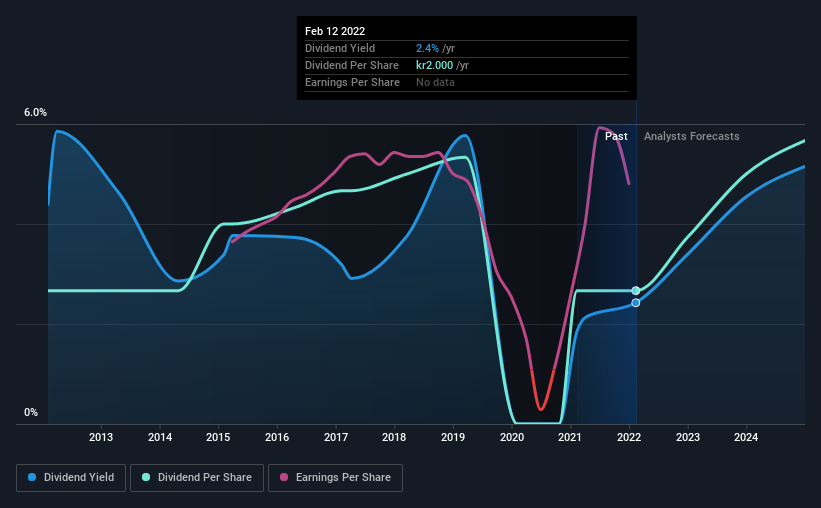Click the 2013 x-axis label
821x508 pixels.
point(101,437)
